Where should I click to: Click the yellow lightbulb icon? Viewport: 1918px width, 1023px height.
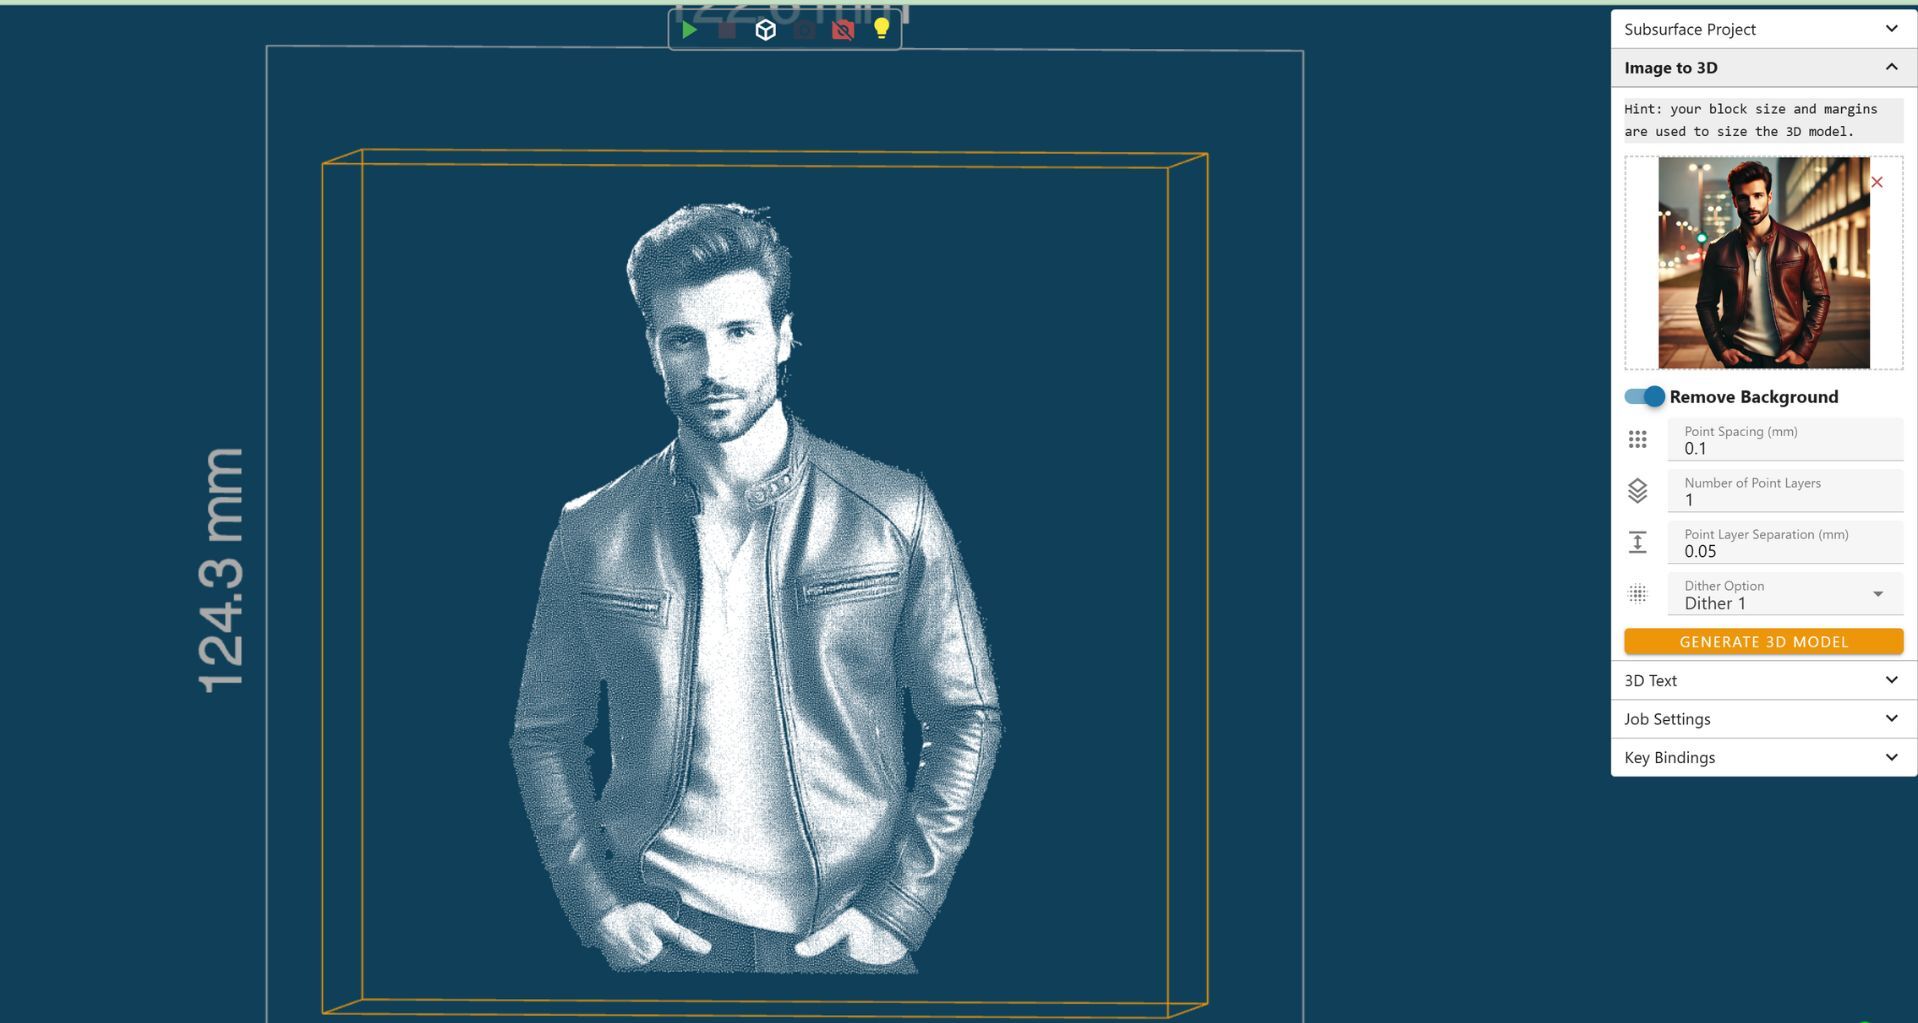point(881,29)
